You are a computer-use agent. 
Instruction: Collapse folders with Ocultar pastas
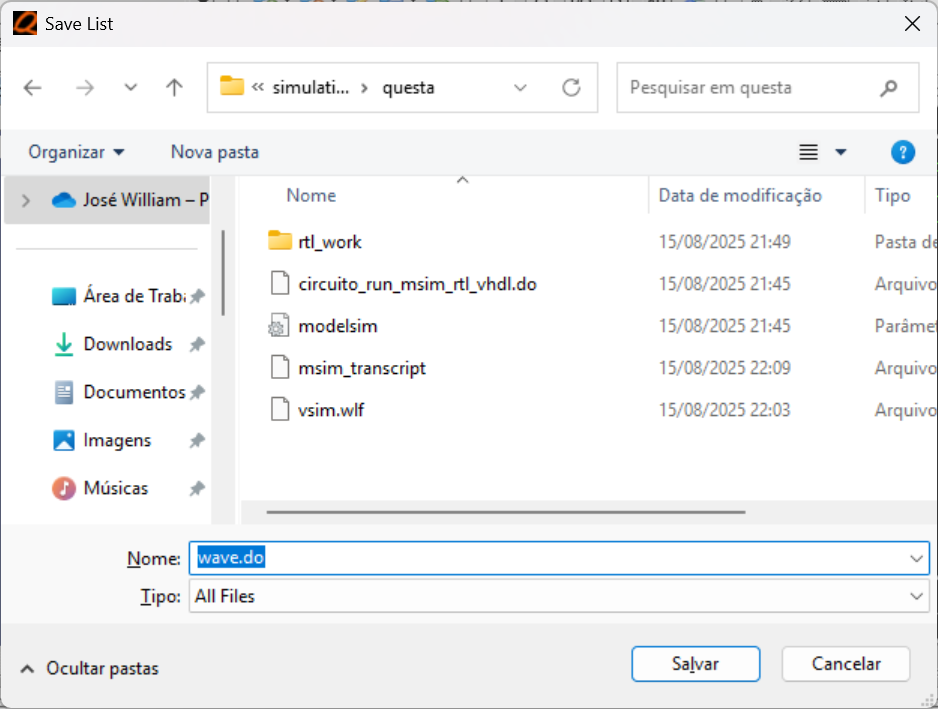click(90, 668)
